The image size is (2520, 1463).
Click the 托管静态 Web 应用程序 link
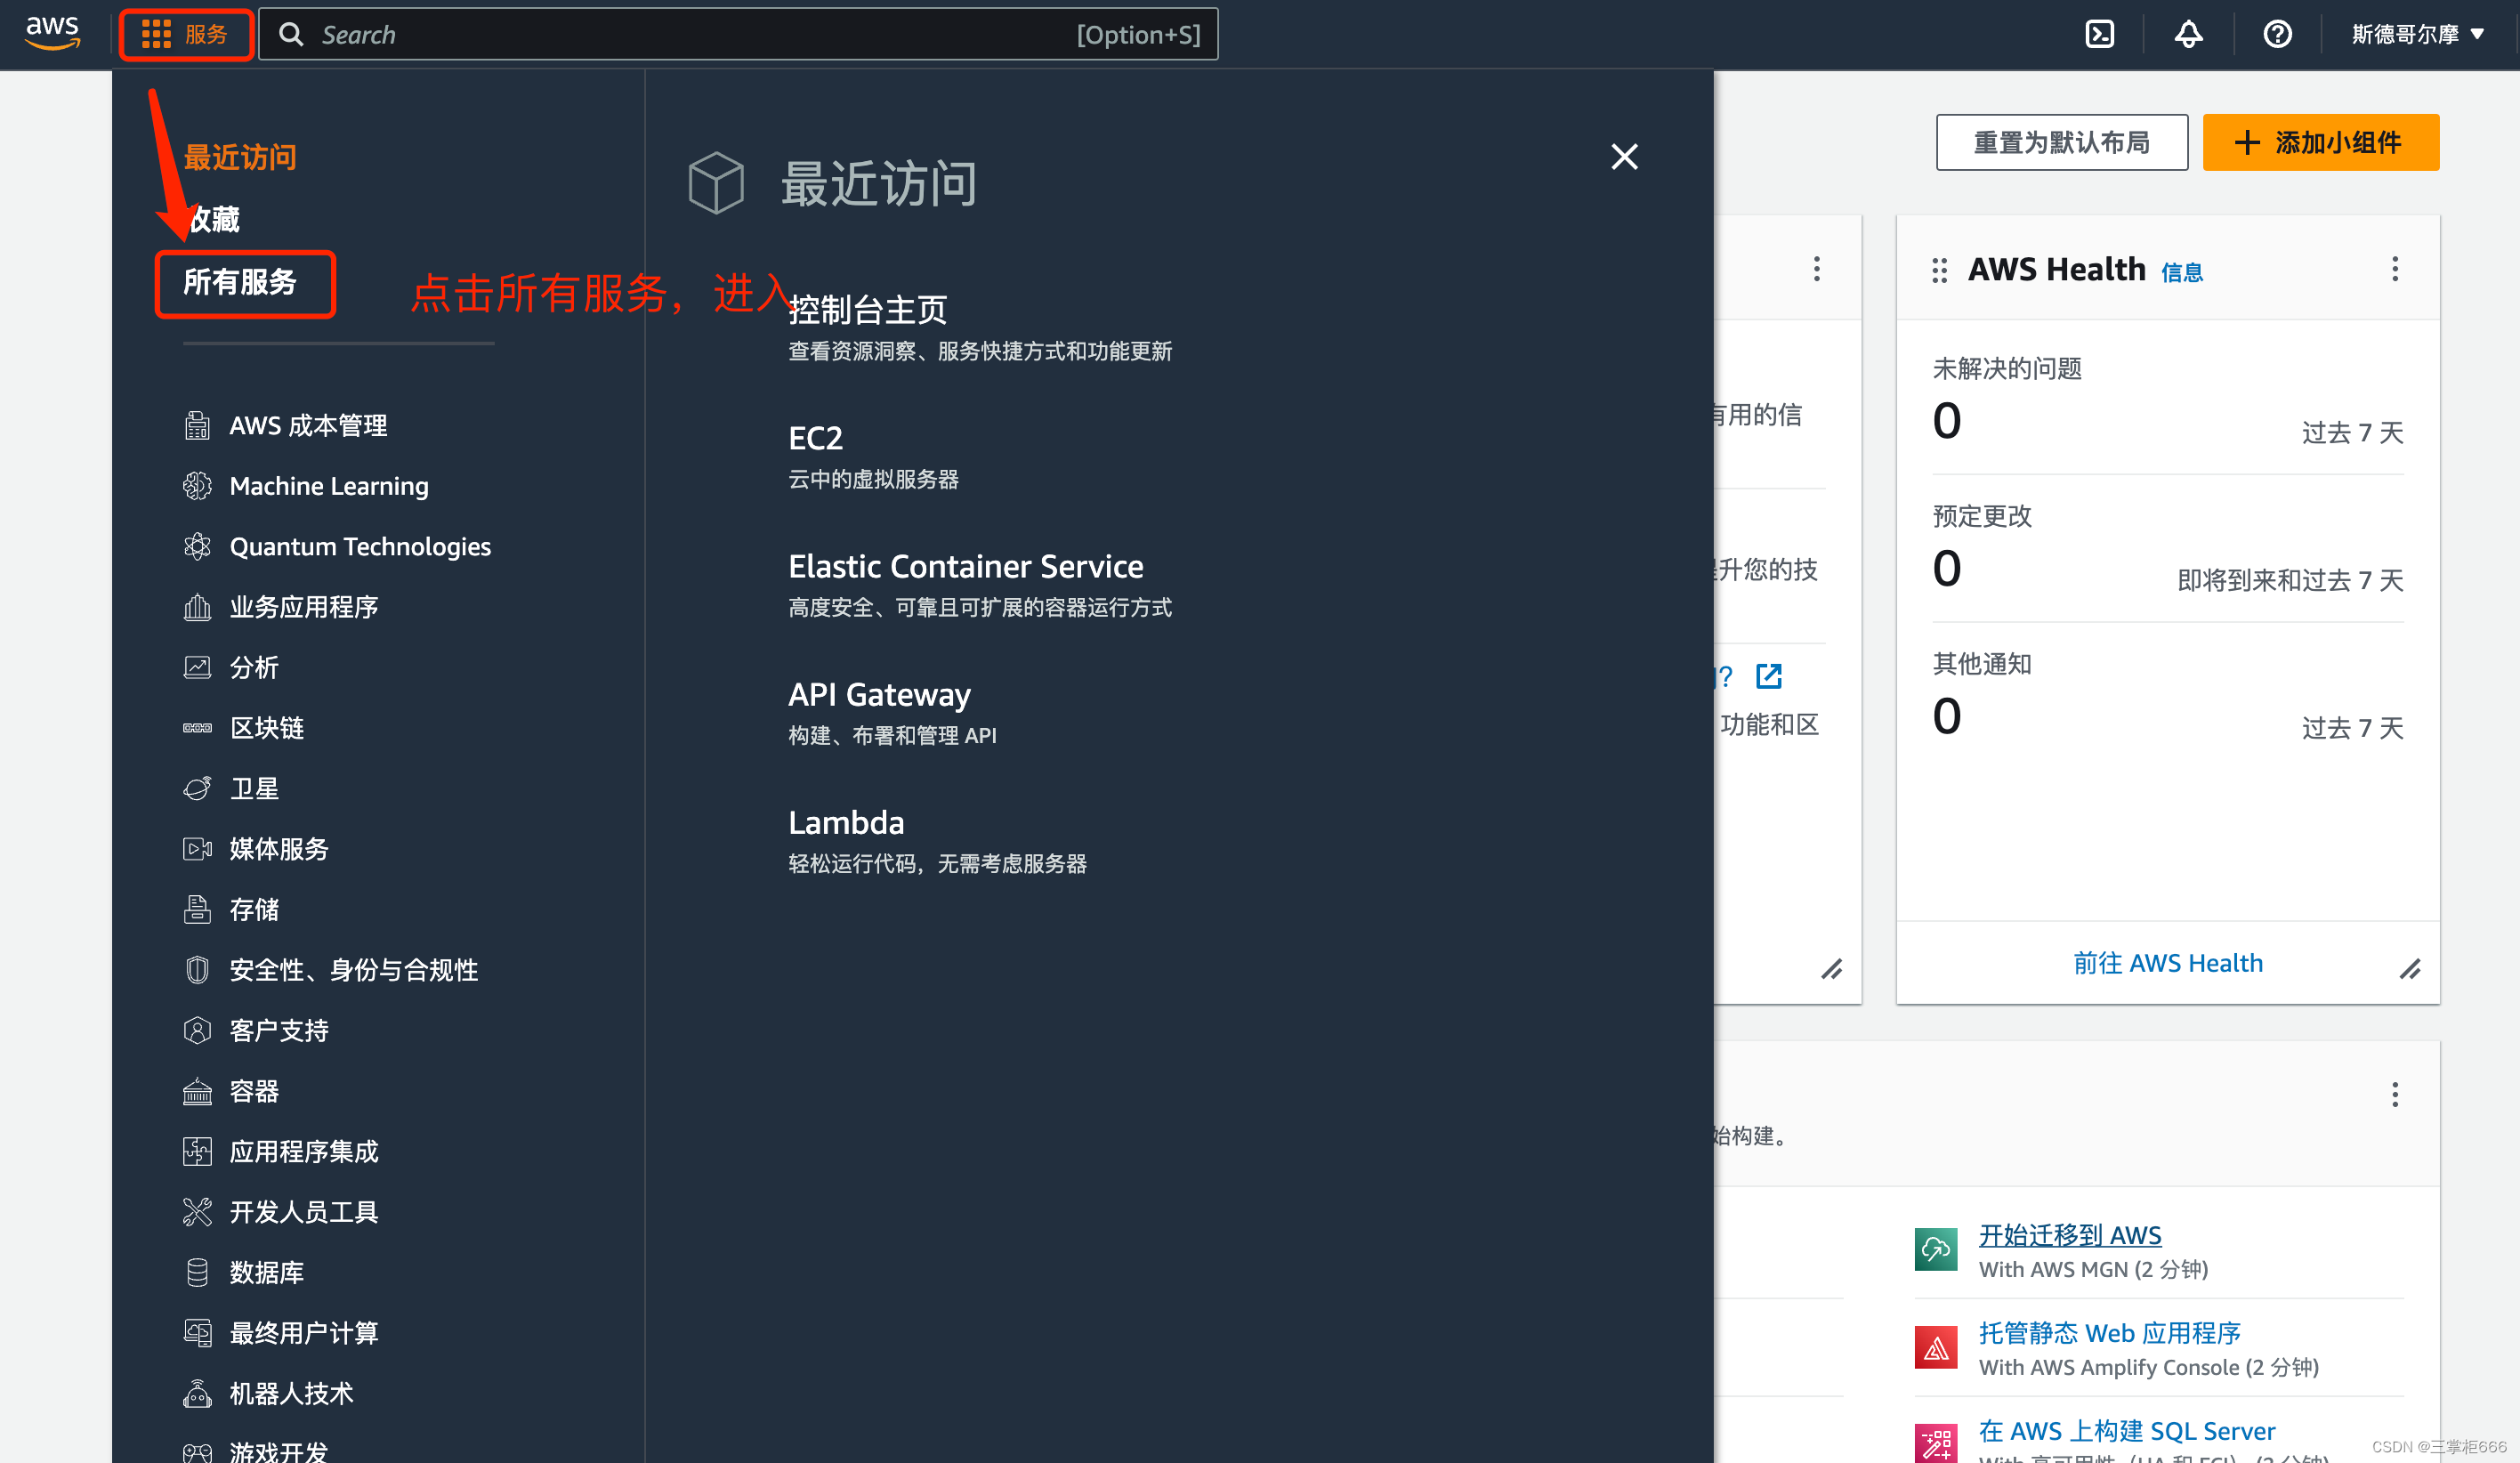tap(2109, 1332)
